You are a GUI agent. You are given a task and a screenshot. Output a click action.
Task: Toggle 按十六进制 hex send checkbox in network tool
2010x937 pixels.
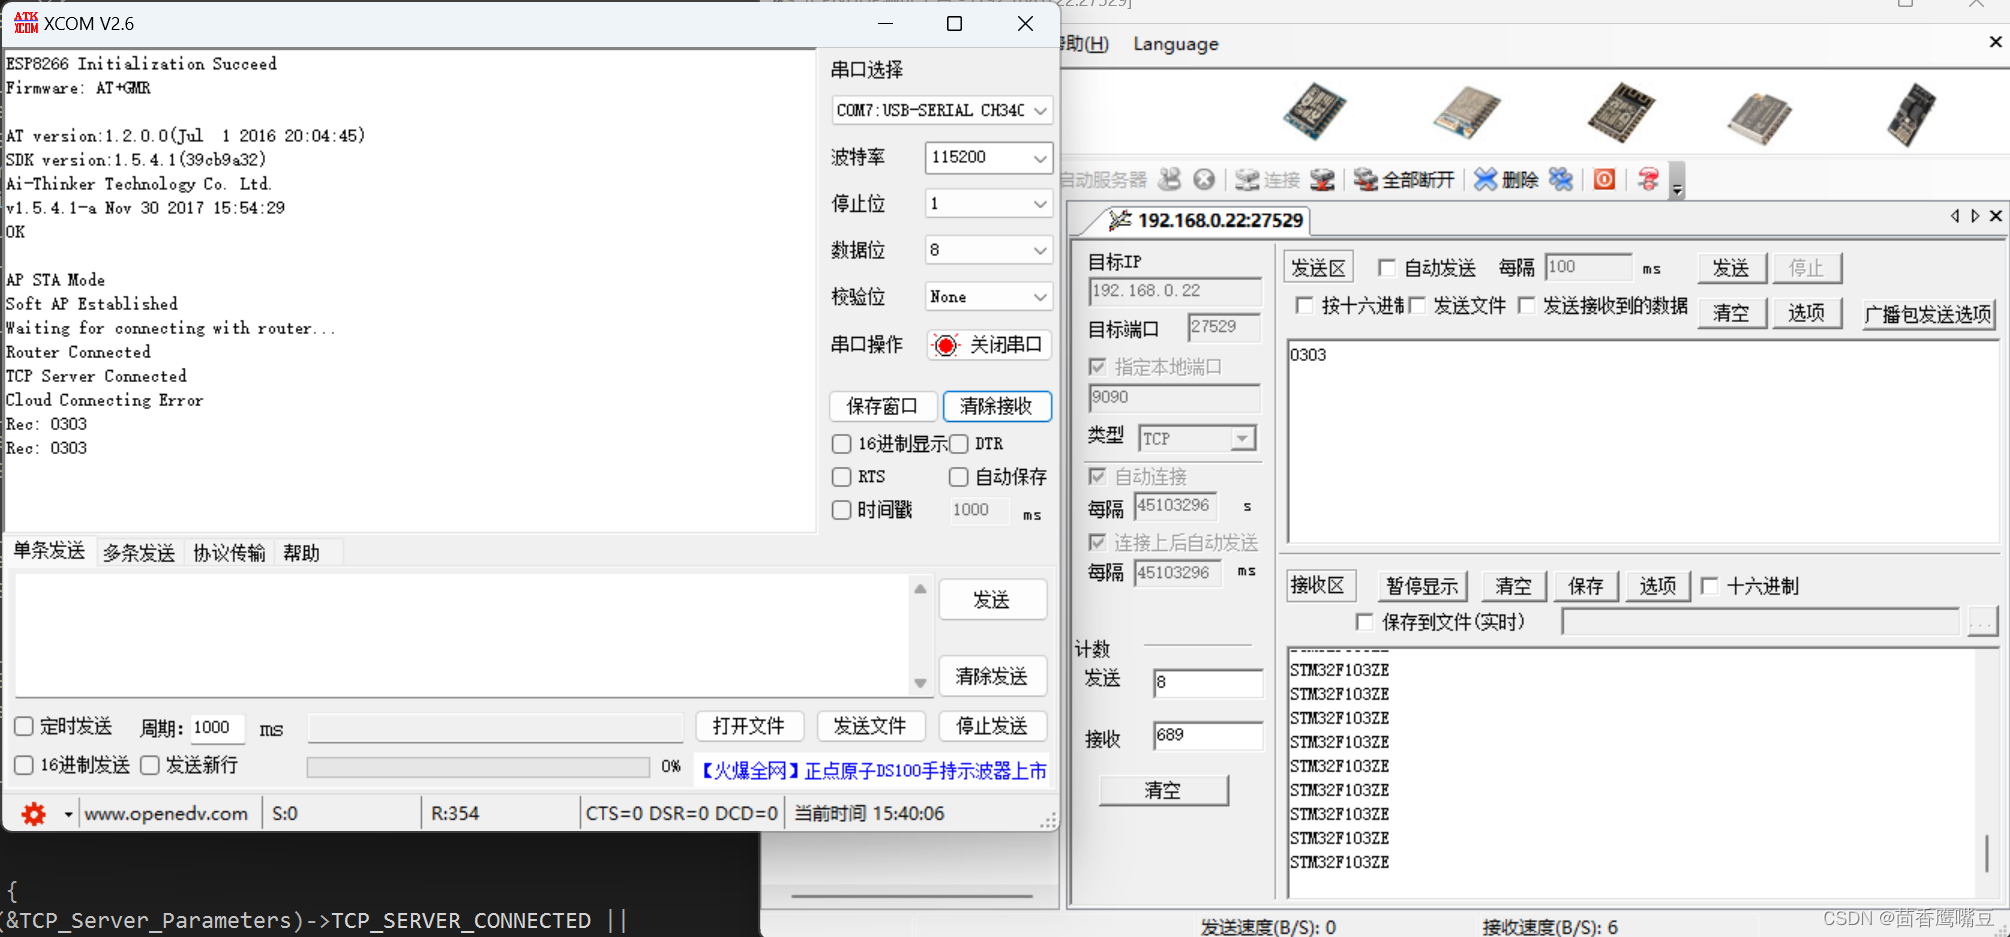(x=1304, y=306)
